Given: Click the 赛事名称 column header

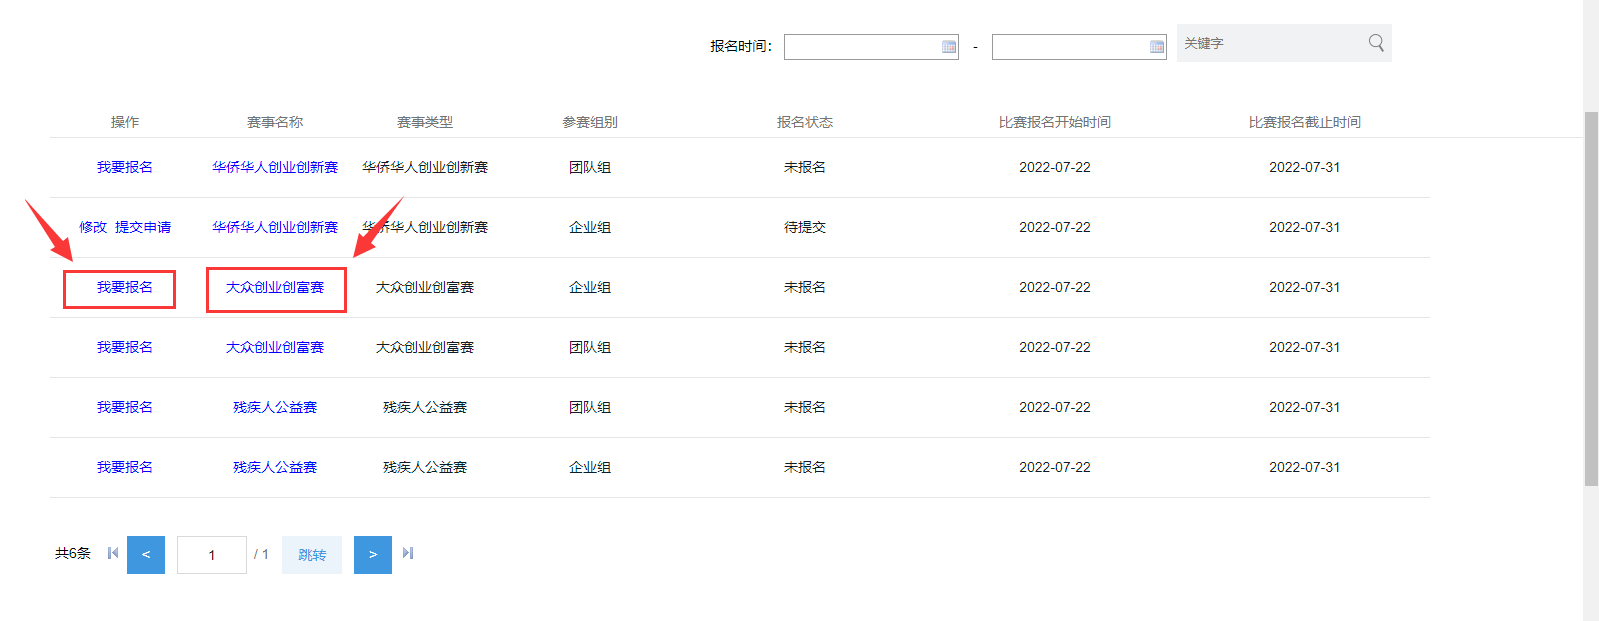Looking at the screenshot, I should 275,122.
